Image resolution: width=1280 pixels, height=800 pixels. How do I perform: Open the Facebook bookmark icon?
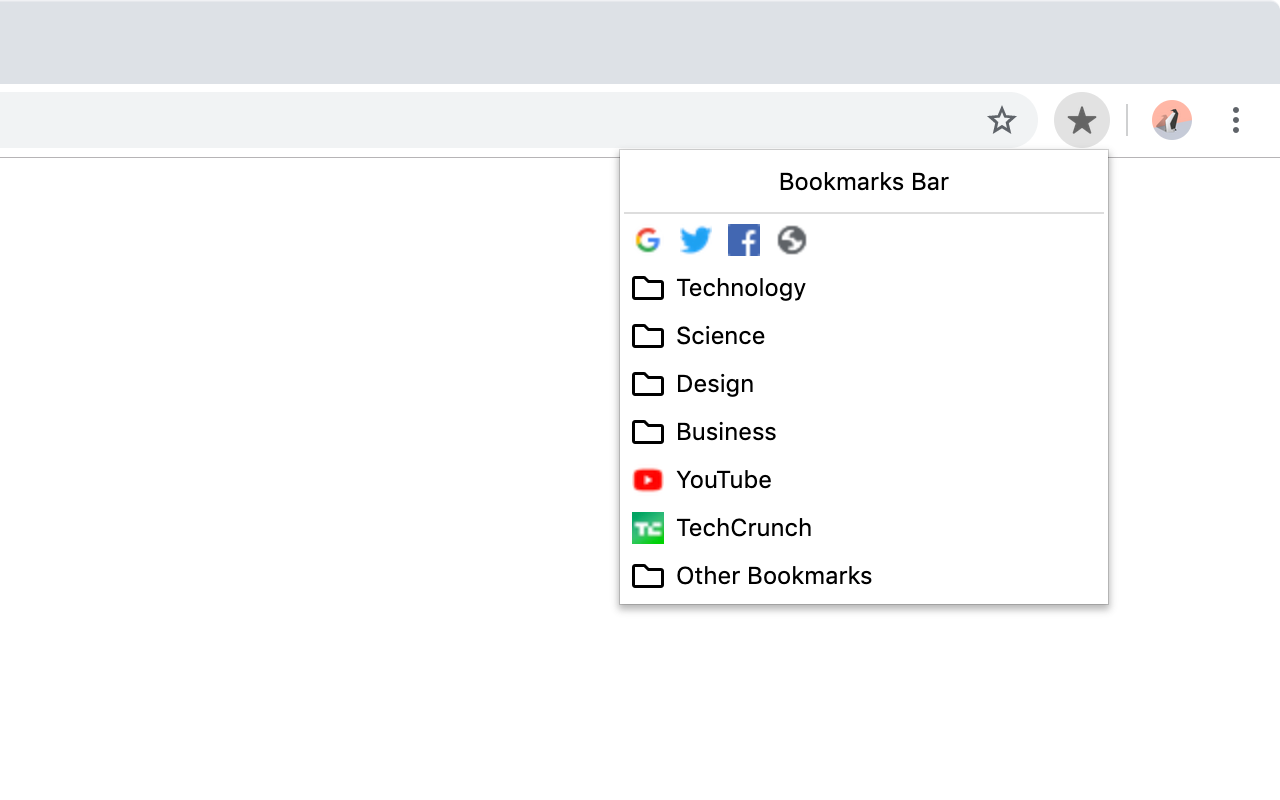point(744,240)
